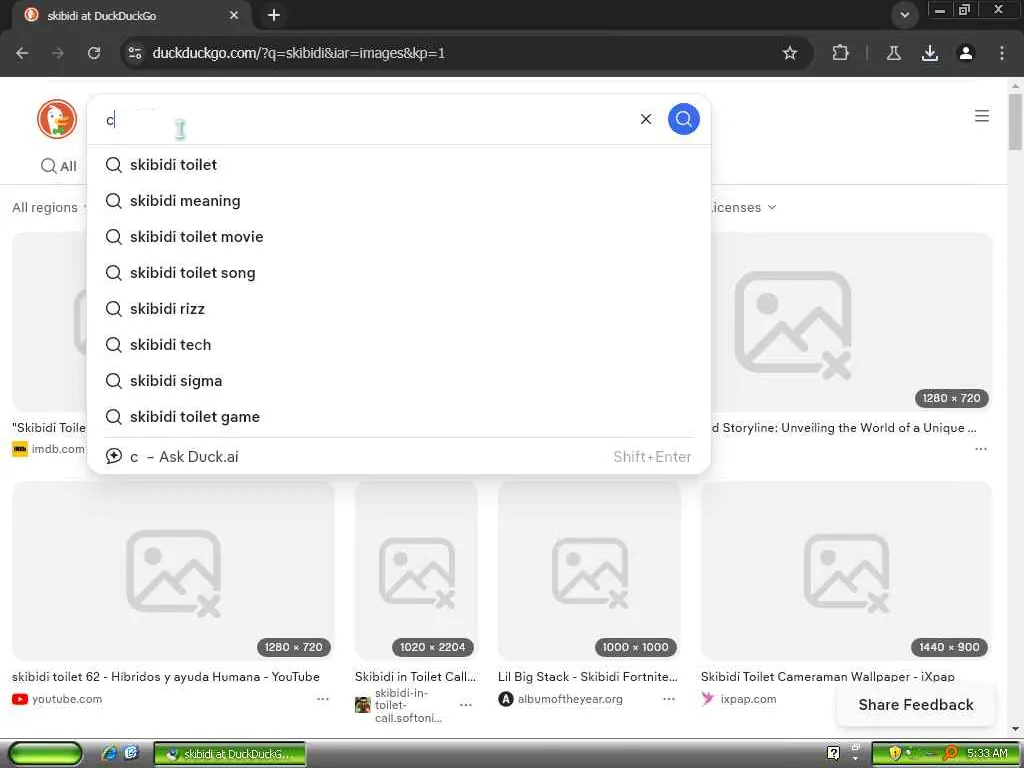Open the Lil Big Stack 1000 × 1000 thumbnail
The image size is (1024, 768).
tap(589, 571)
